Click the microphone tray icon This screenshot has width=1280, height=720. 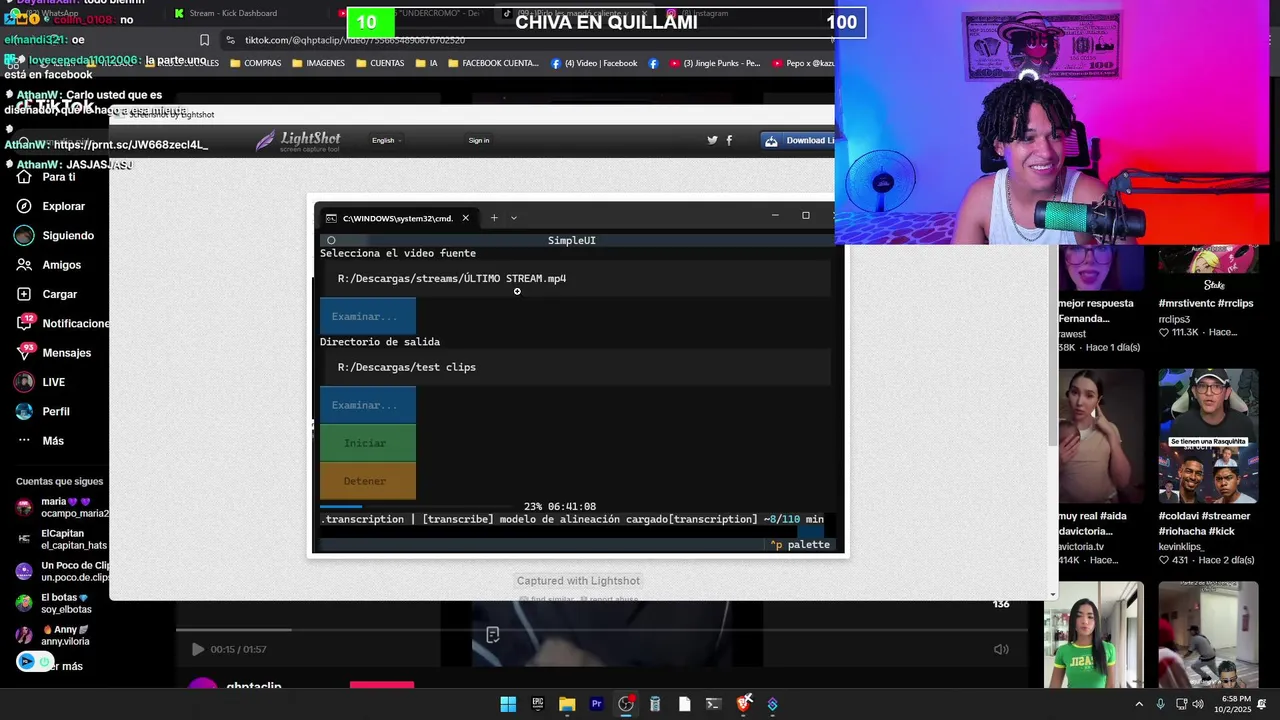(x=1160, y=704)
